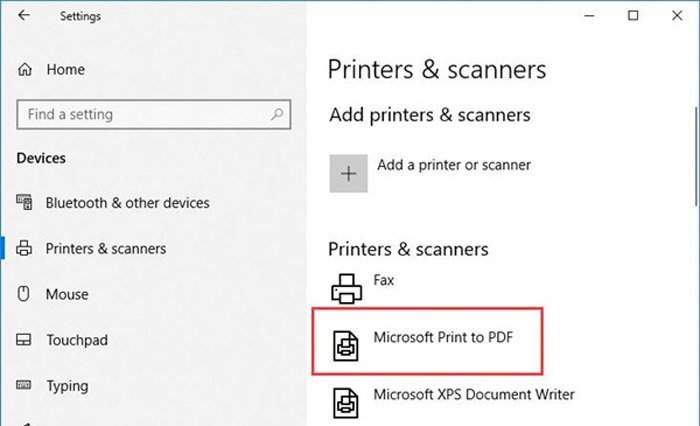Click Add a printer or scanner text
This screenshot has height=426, width=700.
[454, 165]
